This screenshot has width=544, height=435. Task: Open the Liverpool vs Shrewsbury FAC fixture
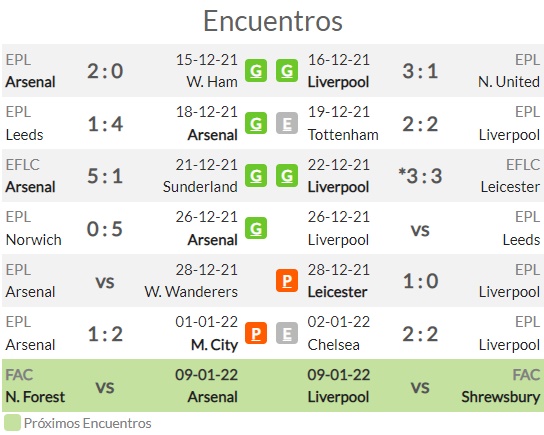[424, 386]
